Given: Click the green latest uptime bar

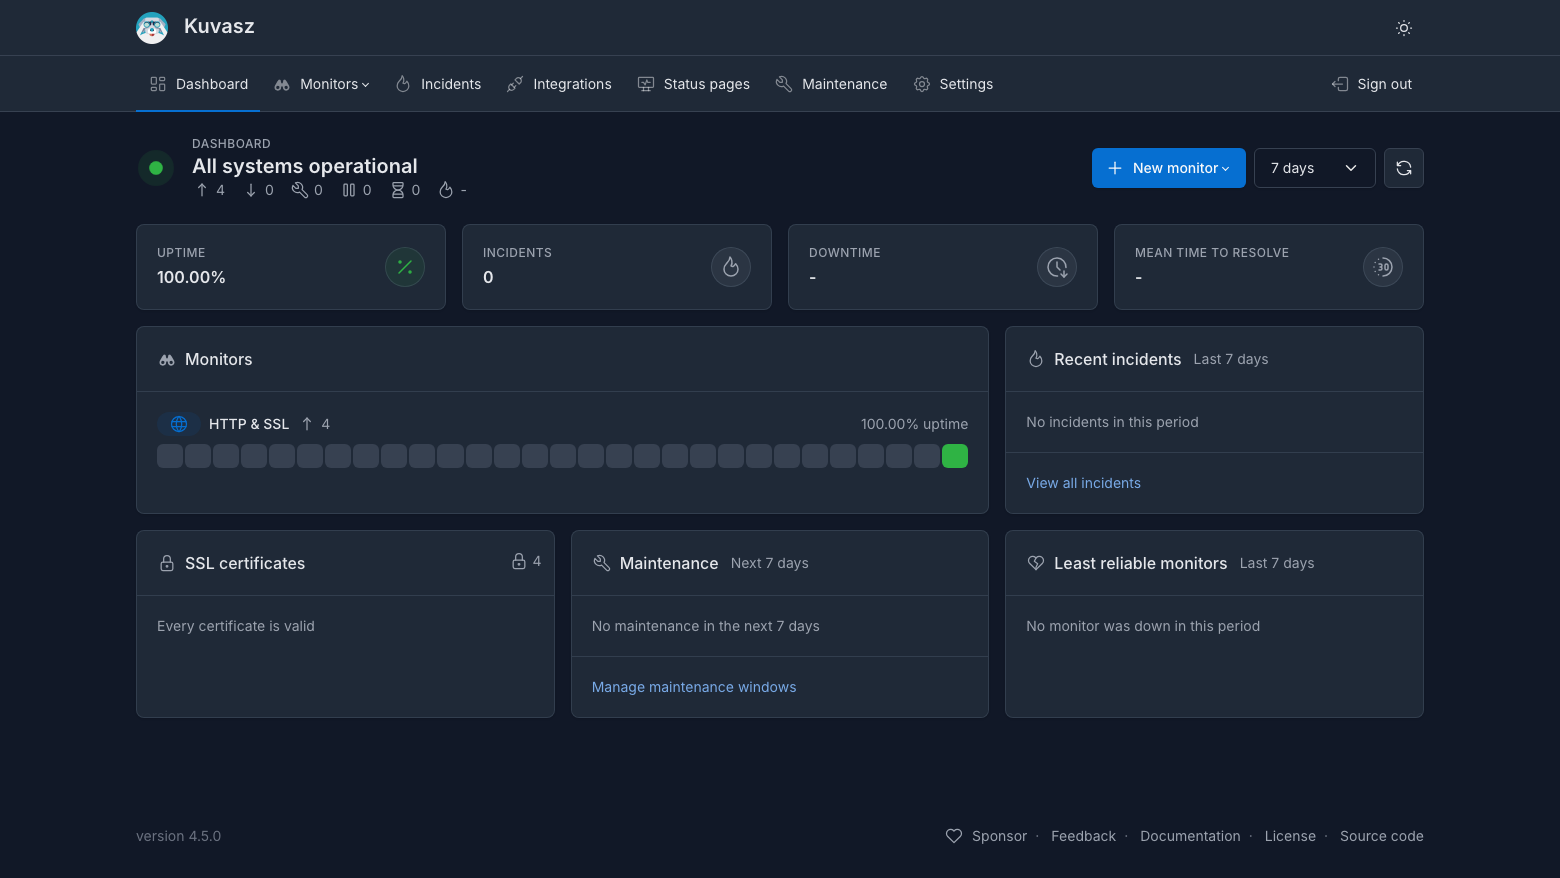Looking at the screenshot, I should coord(955,456).
